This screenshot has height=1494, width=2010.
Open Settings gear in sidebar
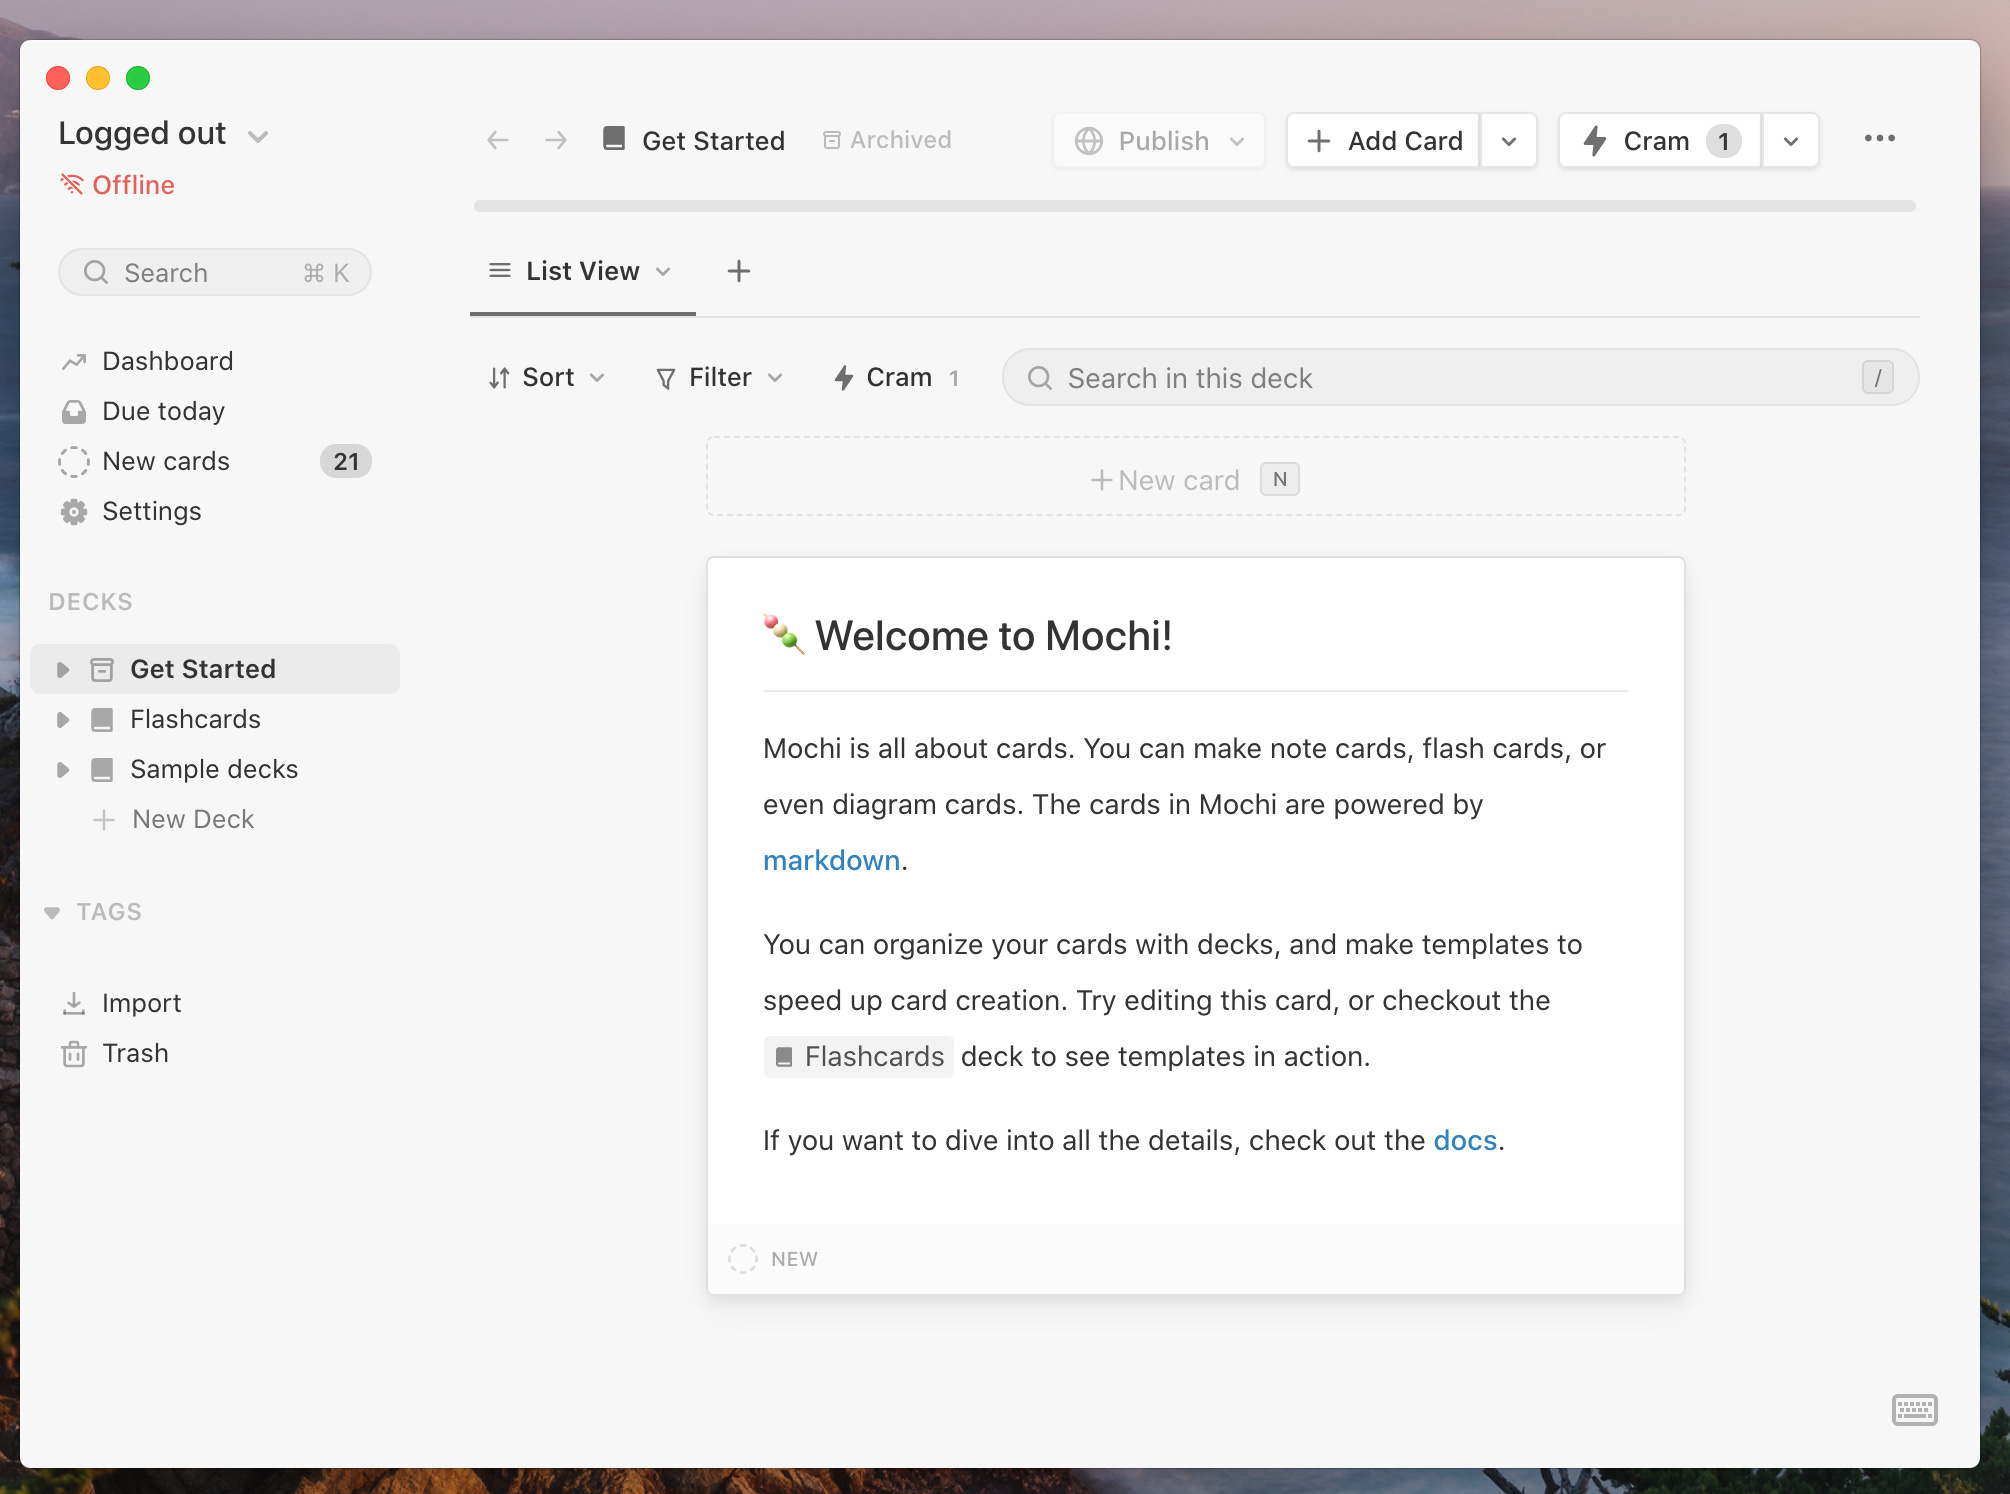(151, 511)
